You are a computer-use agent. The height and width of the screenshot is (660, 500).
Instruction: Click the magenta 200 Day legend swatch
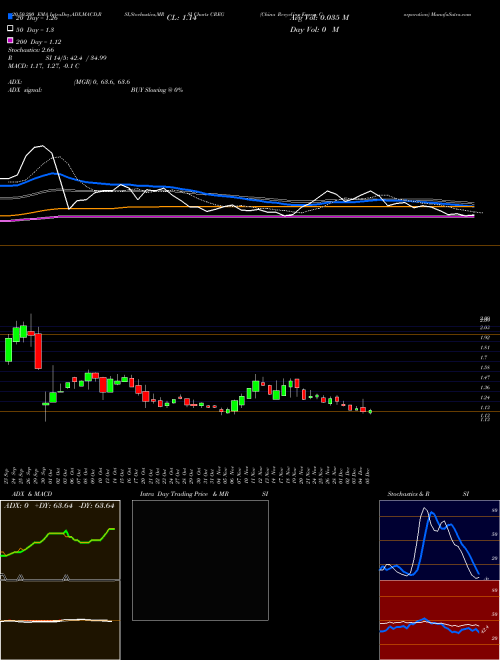[x=10, y=41]
